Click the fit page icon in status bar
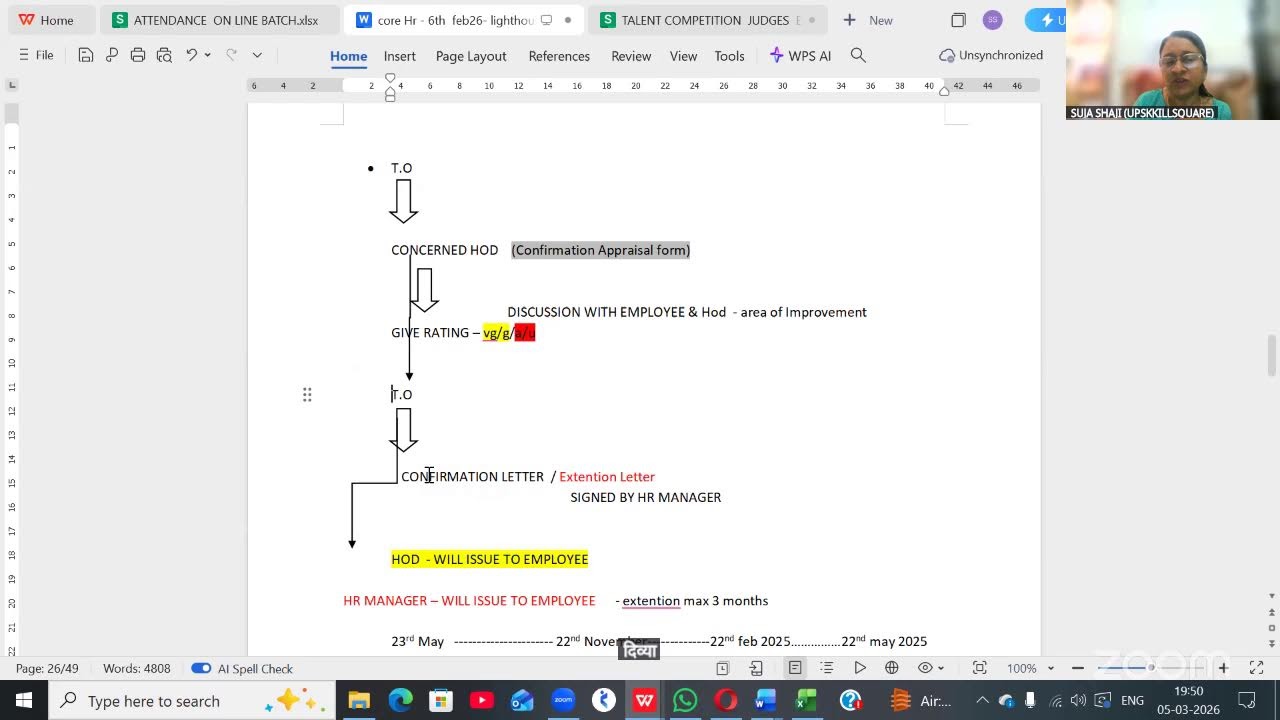Image resolution: width=1280 pixels, height=720 pixels. [x=980, y=668]
